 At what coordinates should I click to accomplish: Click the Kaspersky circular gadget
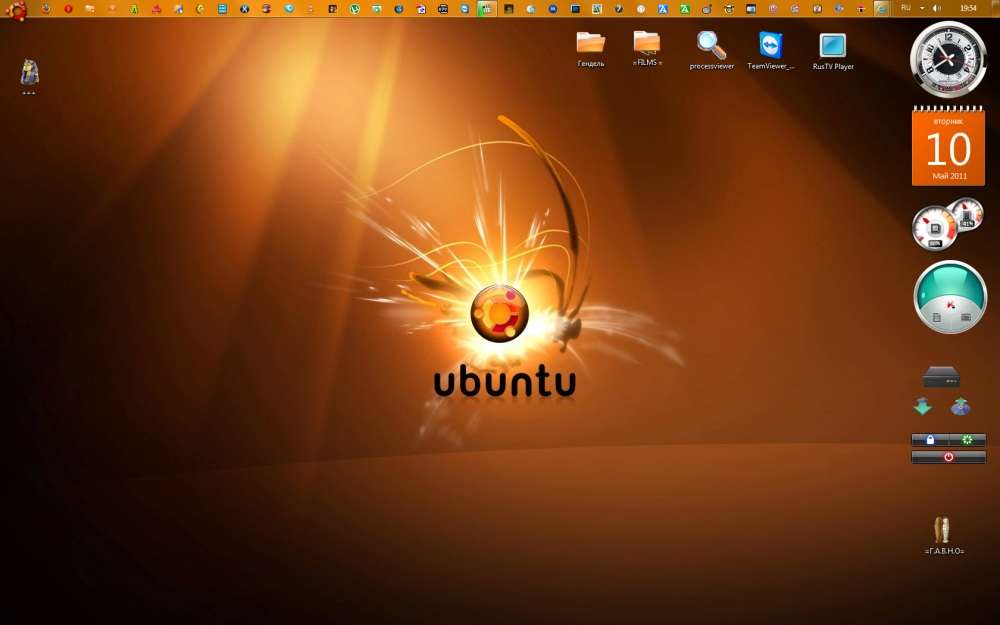click(x=948, y=297)
